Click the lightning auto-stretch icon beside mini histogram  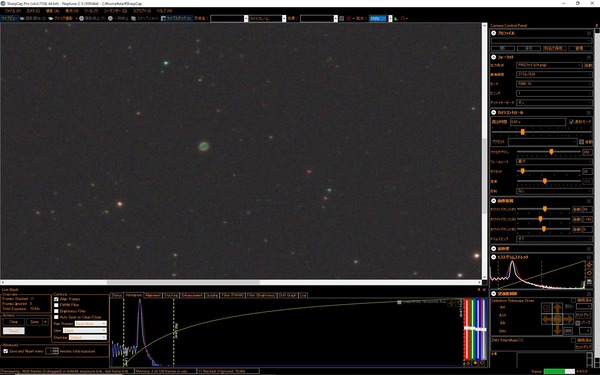(x=589, y=265)
